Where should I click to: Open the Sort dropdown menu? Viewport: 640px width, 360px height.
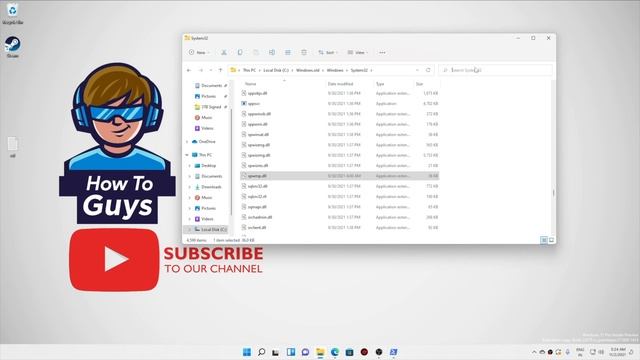coord(328,52)
